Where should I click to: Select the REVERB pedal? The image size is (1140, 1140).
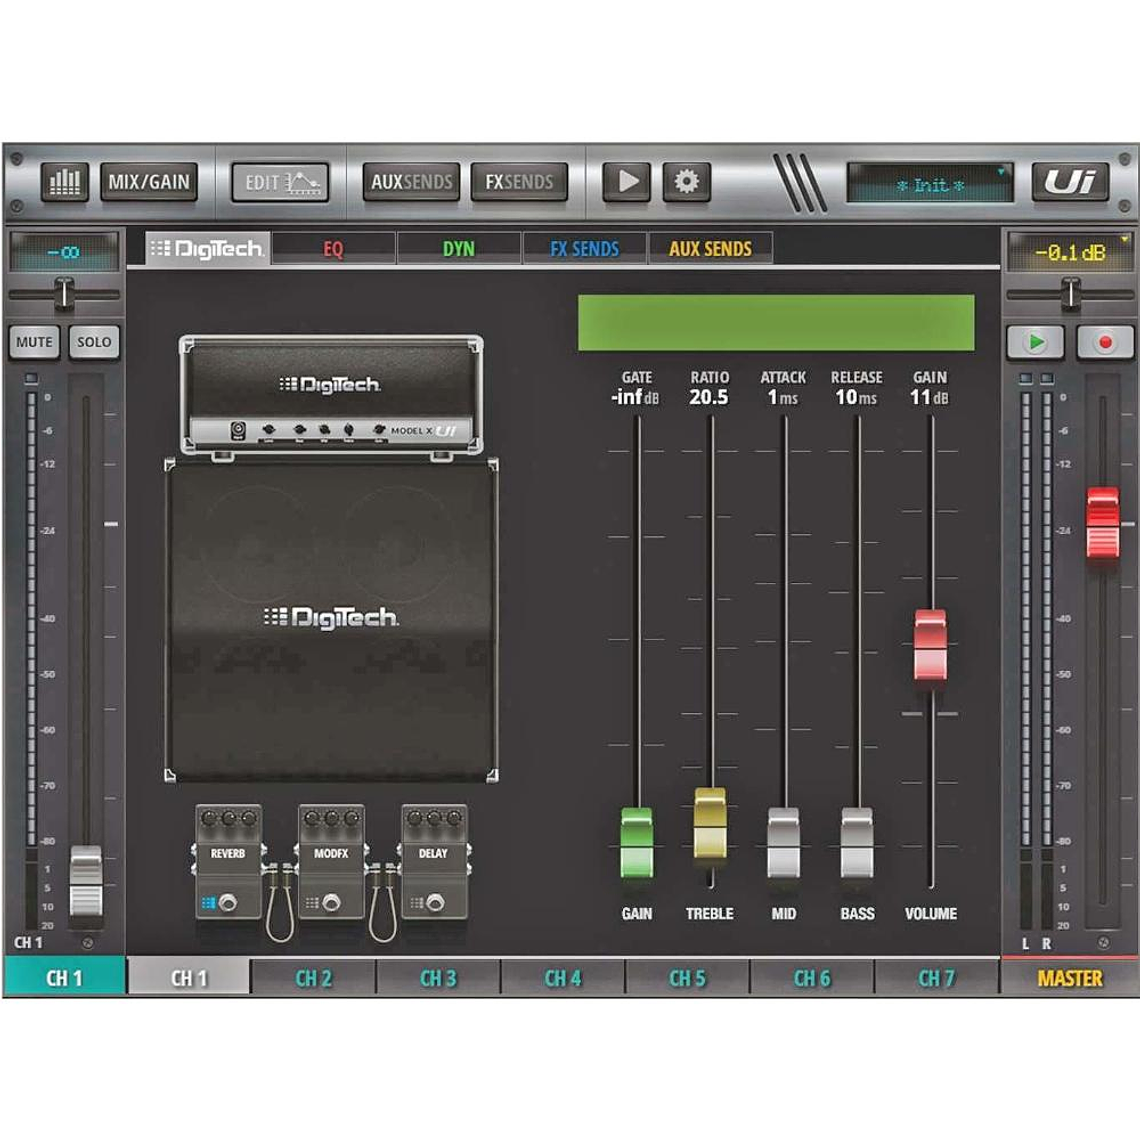227,855
